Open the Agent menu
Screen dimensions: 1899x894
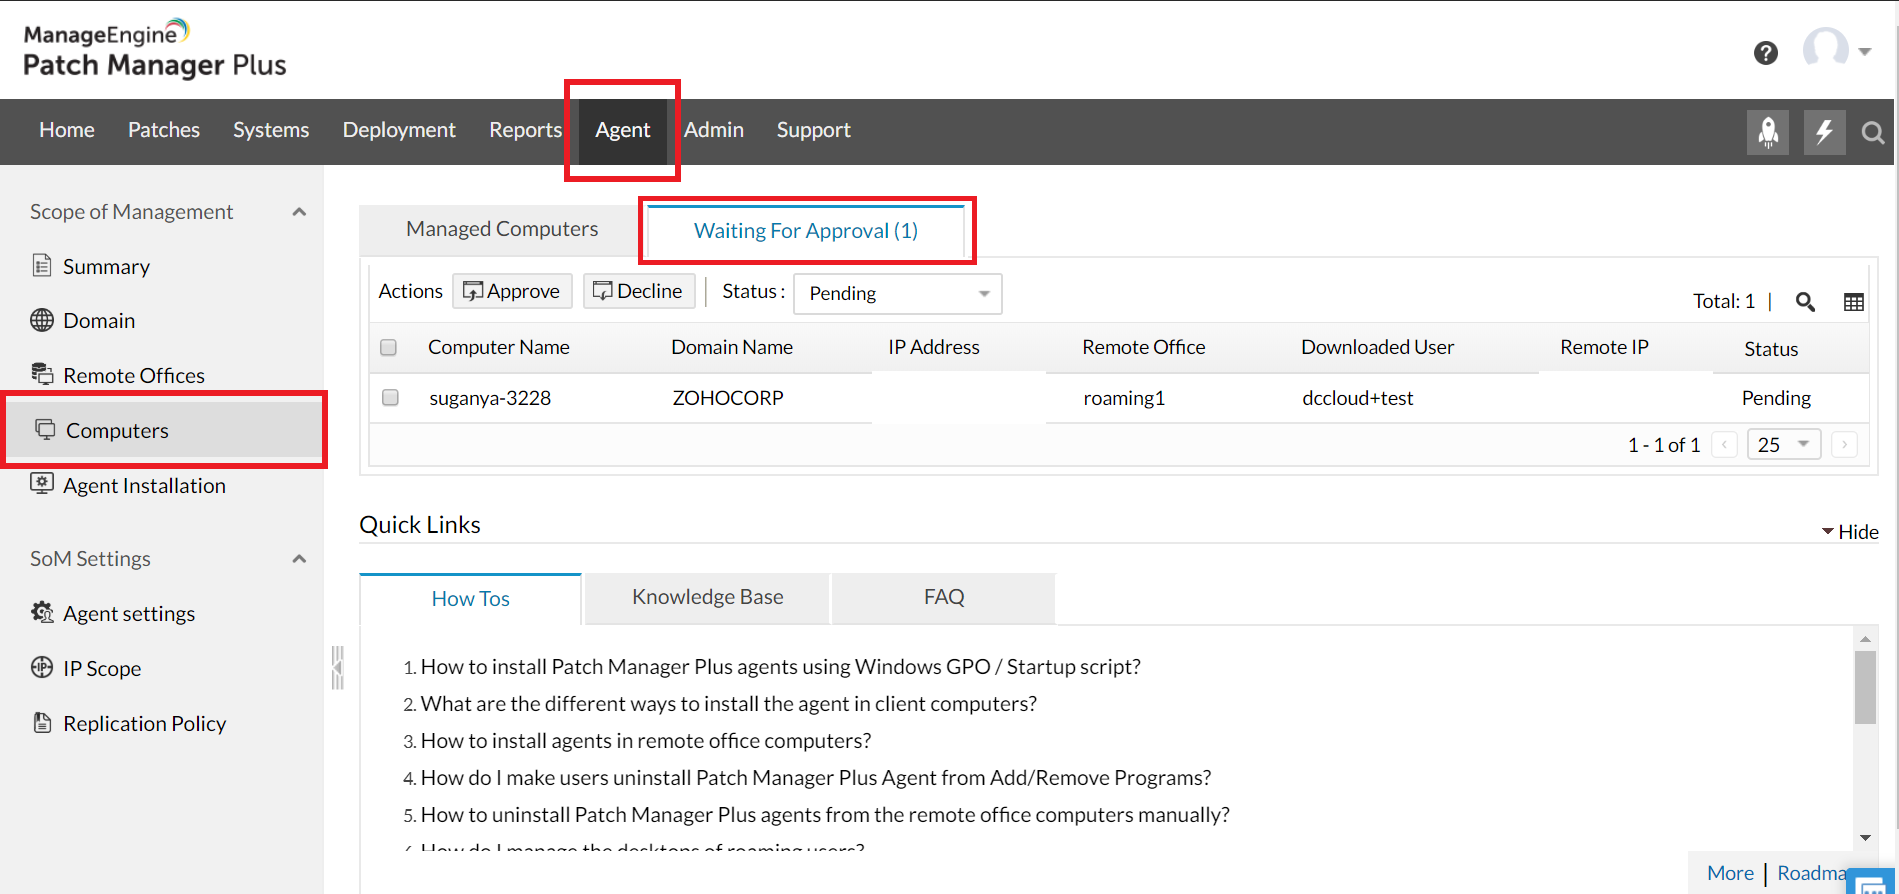(623, 130)
